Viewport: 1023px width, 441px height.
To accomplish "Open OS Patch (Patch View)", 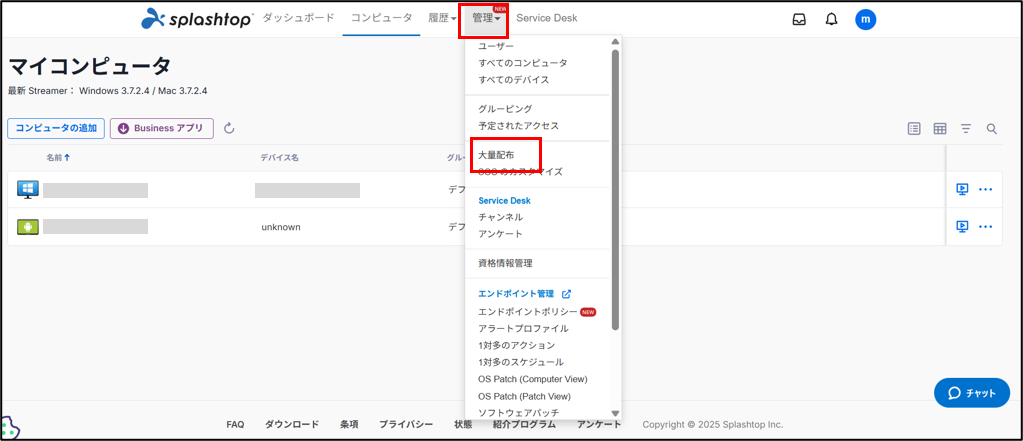I will click(524, 396).
